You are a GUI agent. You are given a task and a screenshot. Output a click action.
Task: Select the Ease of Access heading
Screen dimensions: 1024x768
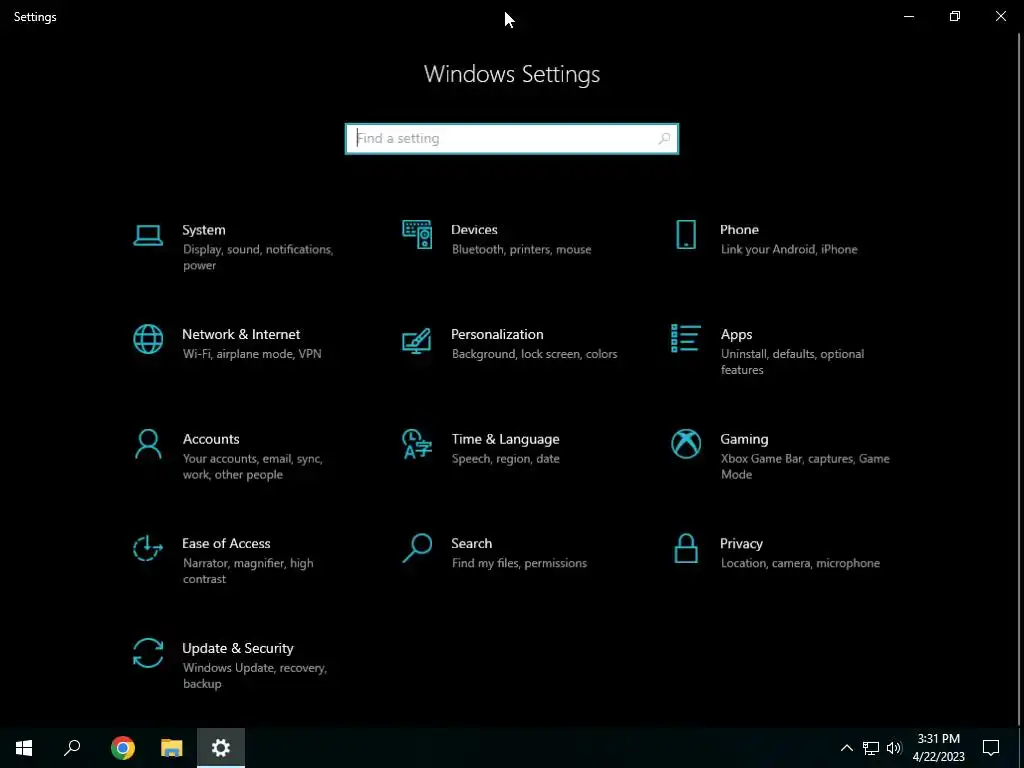(x=226, y=543)
